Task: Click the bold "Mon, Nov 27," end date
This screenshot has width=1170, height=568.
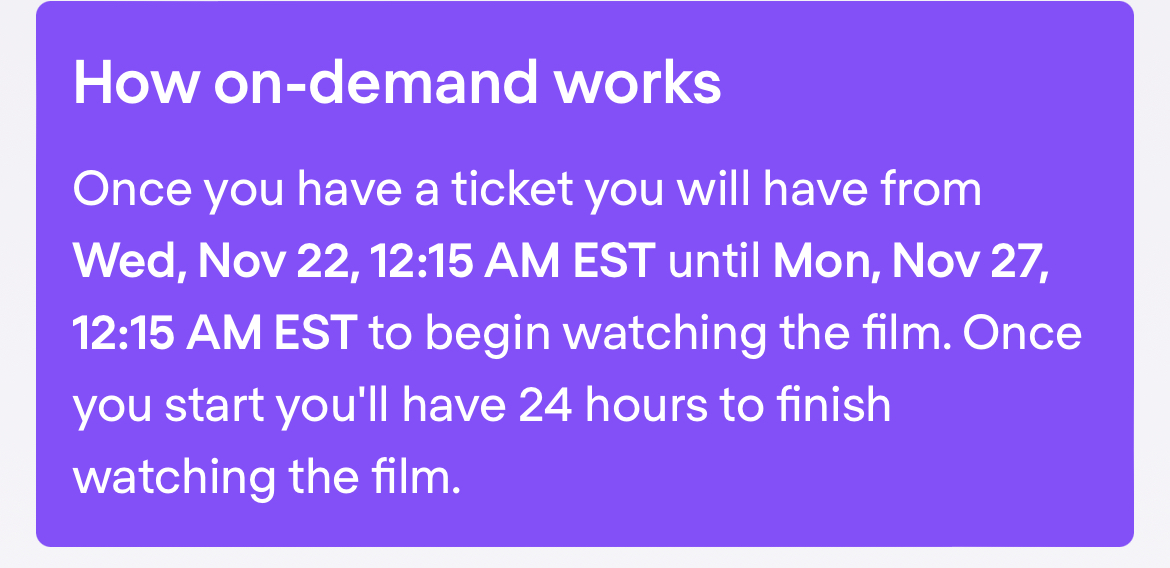Action: click(x=912, y=261)
